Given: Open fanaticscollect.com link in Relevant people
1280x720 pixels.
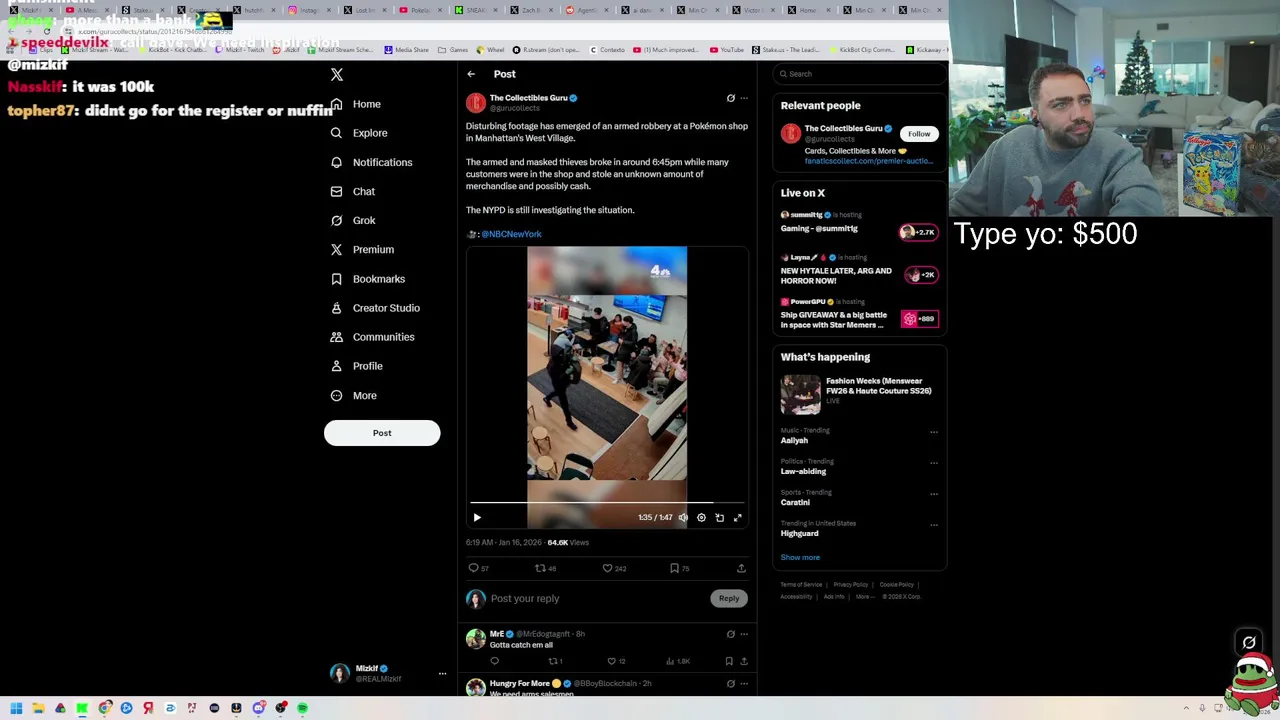Looking at the screenshot, I should coord(868,161).
